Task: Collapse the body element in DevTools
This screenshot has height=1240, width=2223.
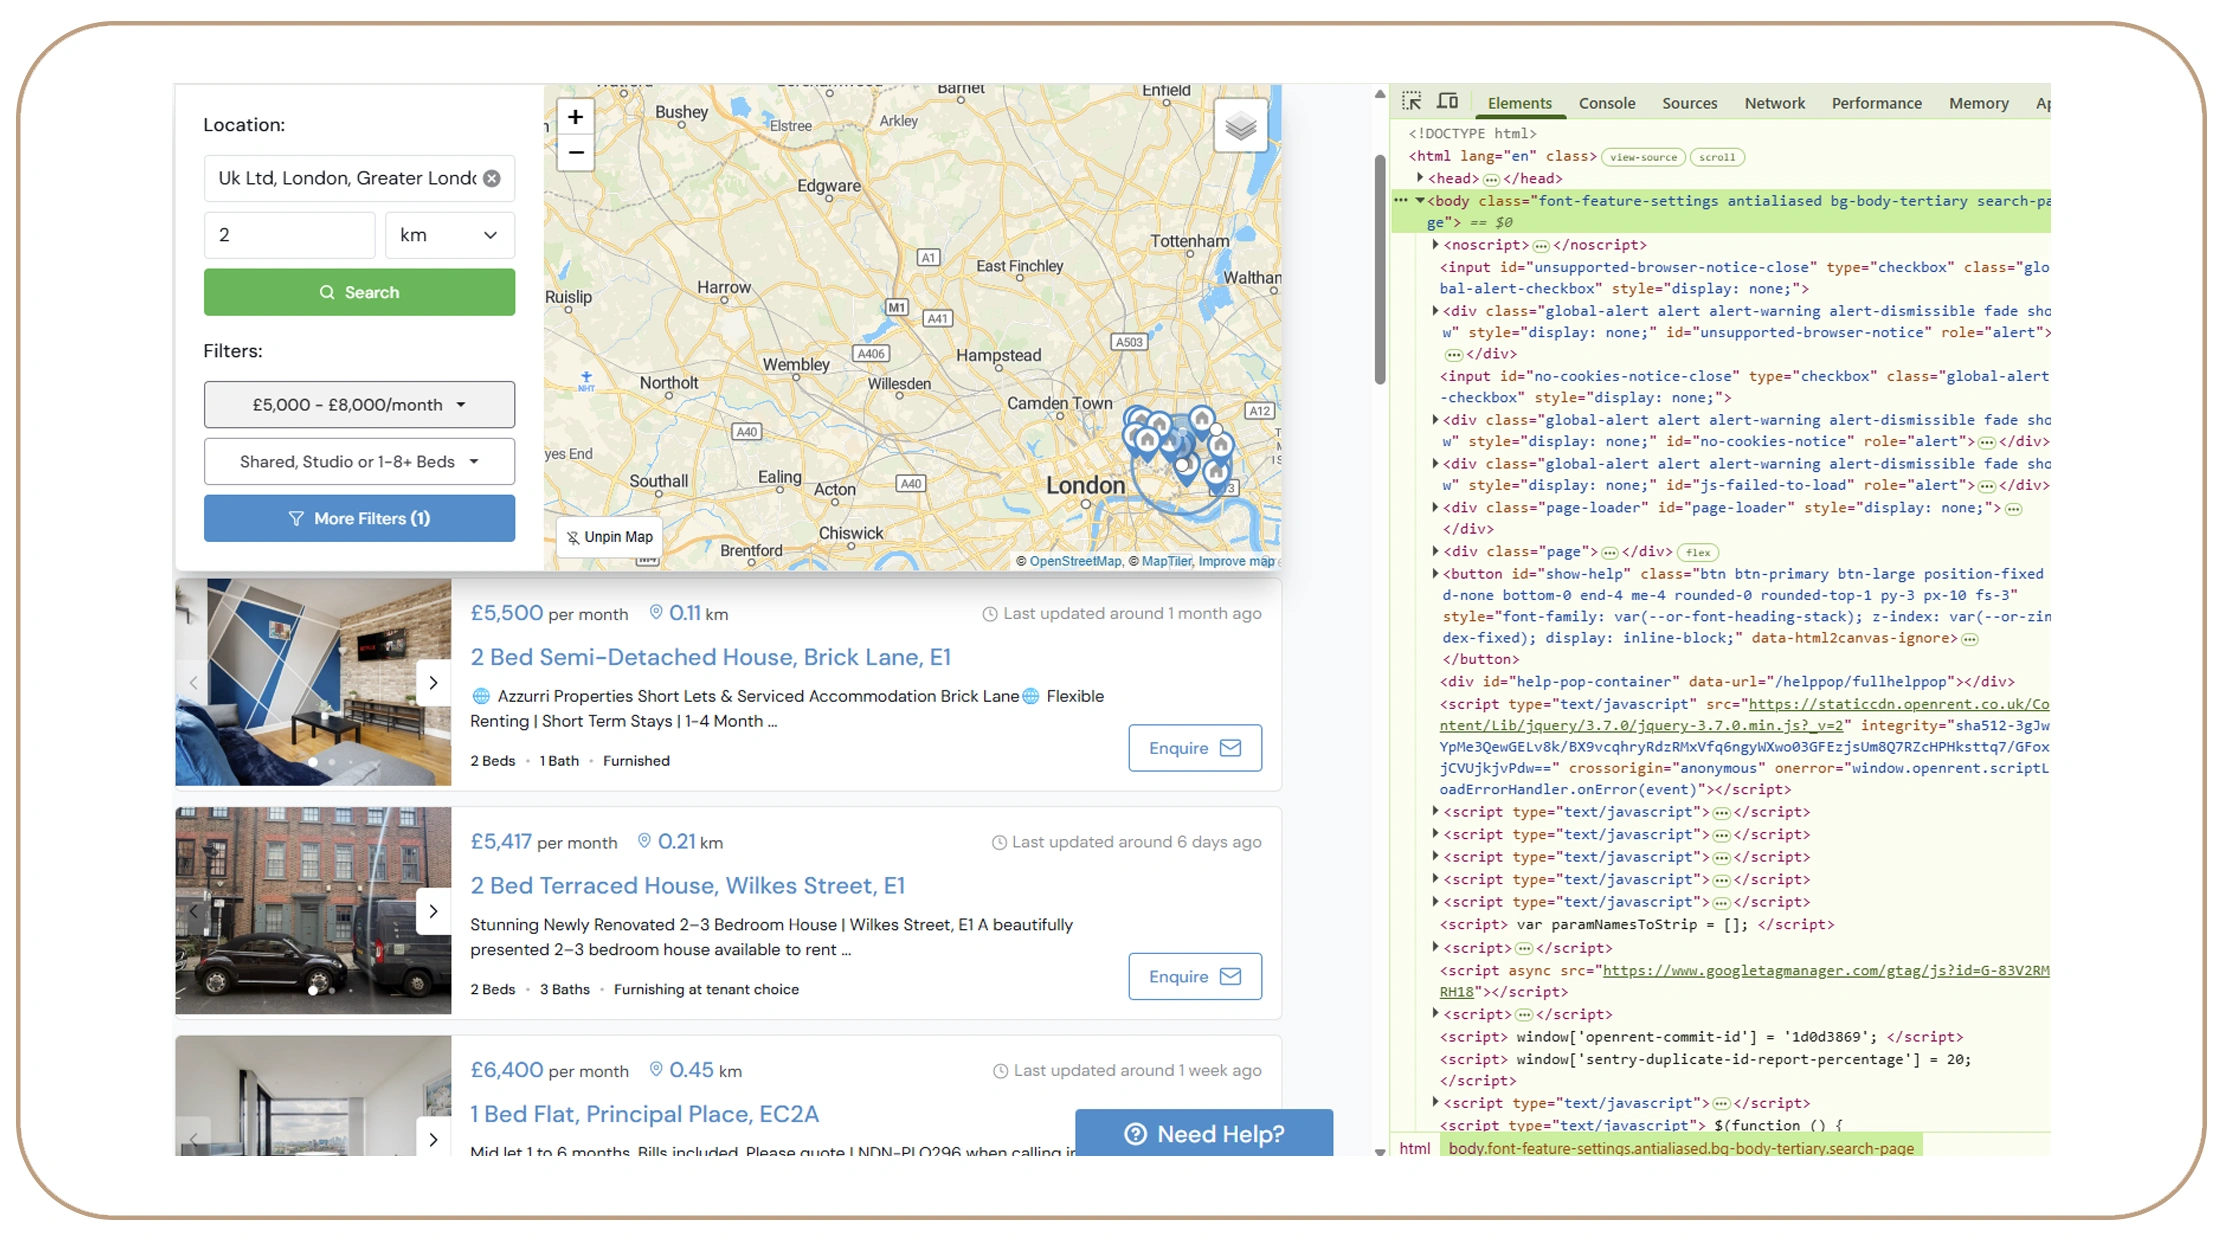Action: tap(1420, 200)
